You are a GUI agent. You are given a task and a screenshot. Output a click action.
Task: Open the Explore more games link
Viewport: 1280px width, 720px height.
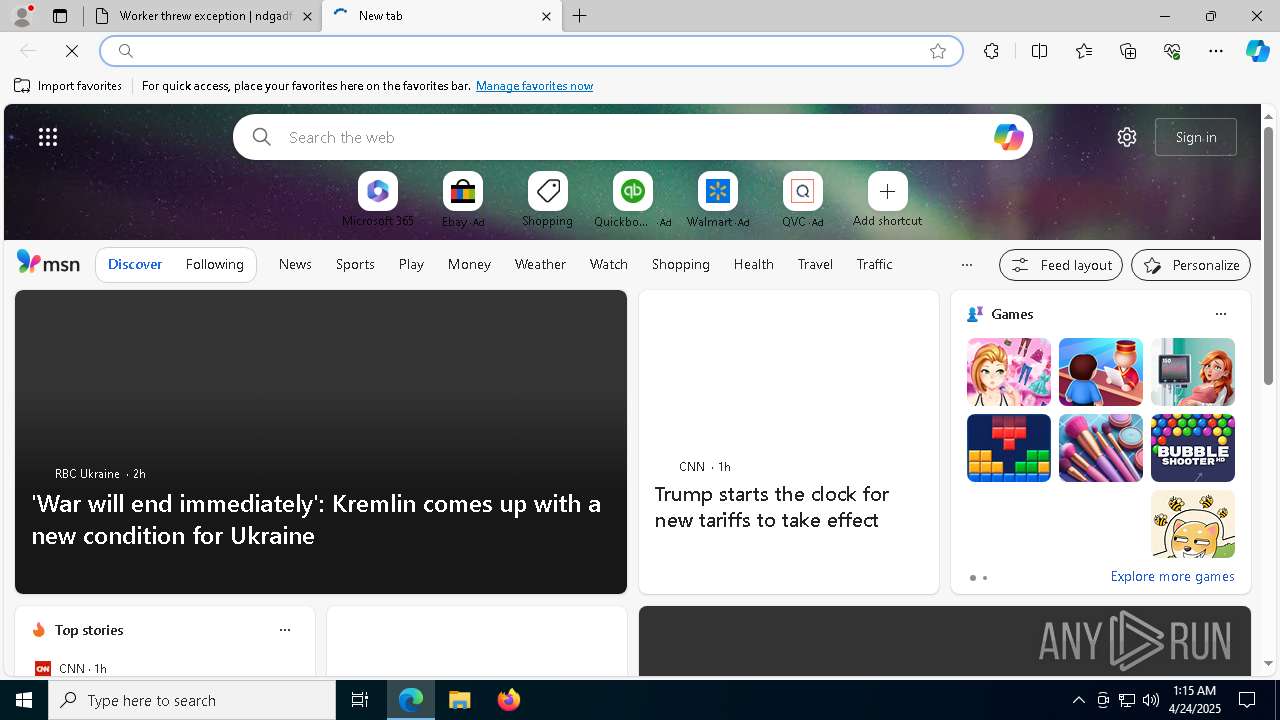pos(1172,576)
